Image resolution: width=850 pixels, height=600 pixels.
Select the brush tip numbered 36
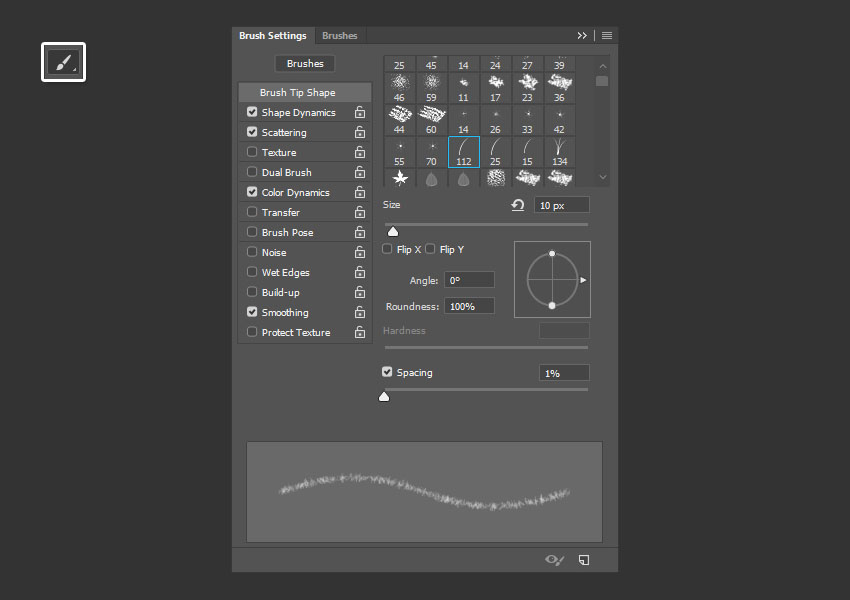[x=559, y=88]
